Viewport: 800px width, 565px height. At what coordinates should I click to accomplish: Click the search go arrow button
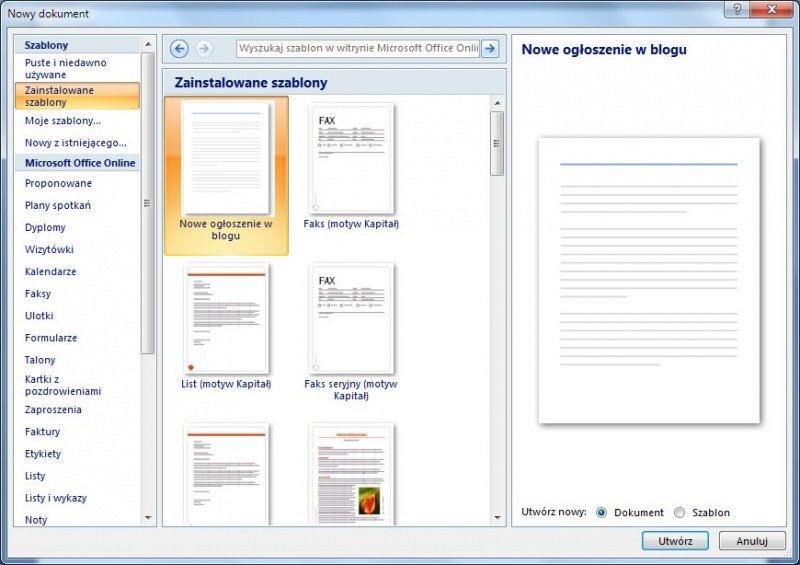point(490,49)
